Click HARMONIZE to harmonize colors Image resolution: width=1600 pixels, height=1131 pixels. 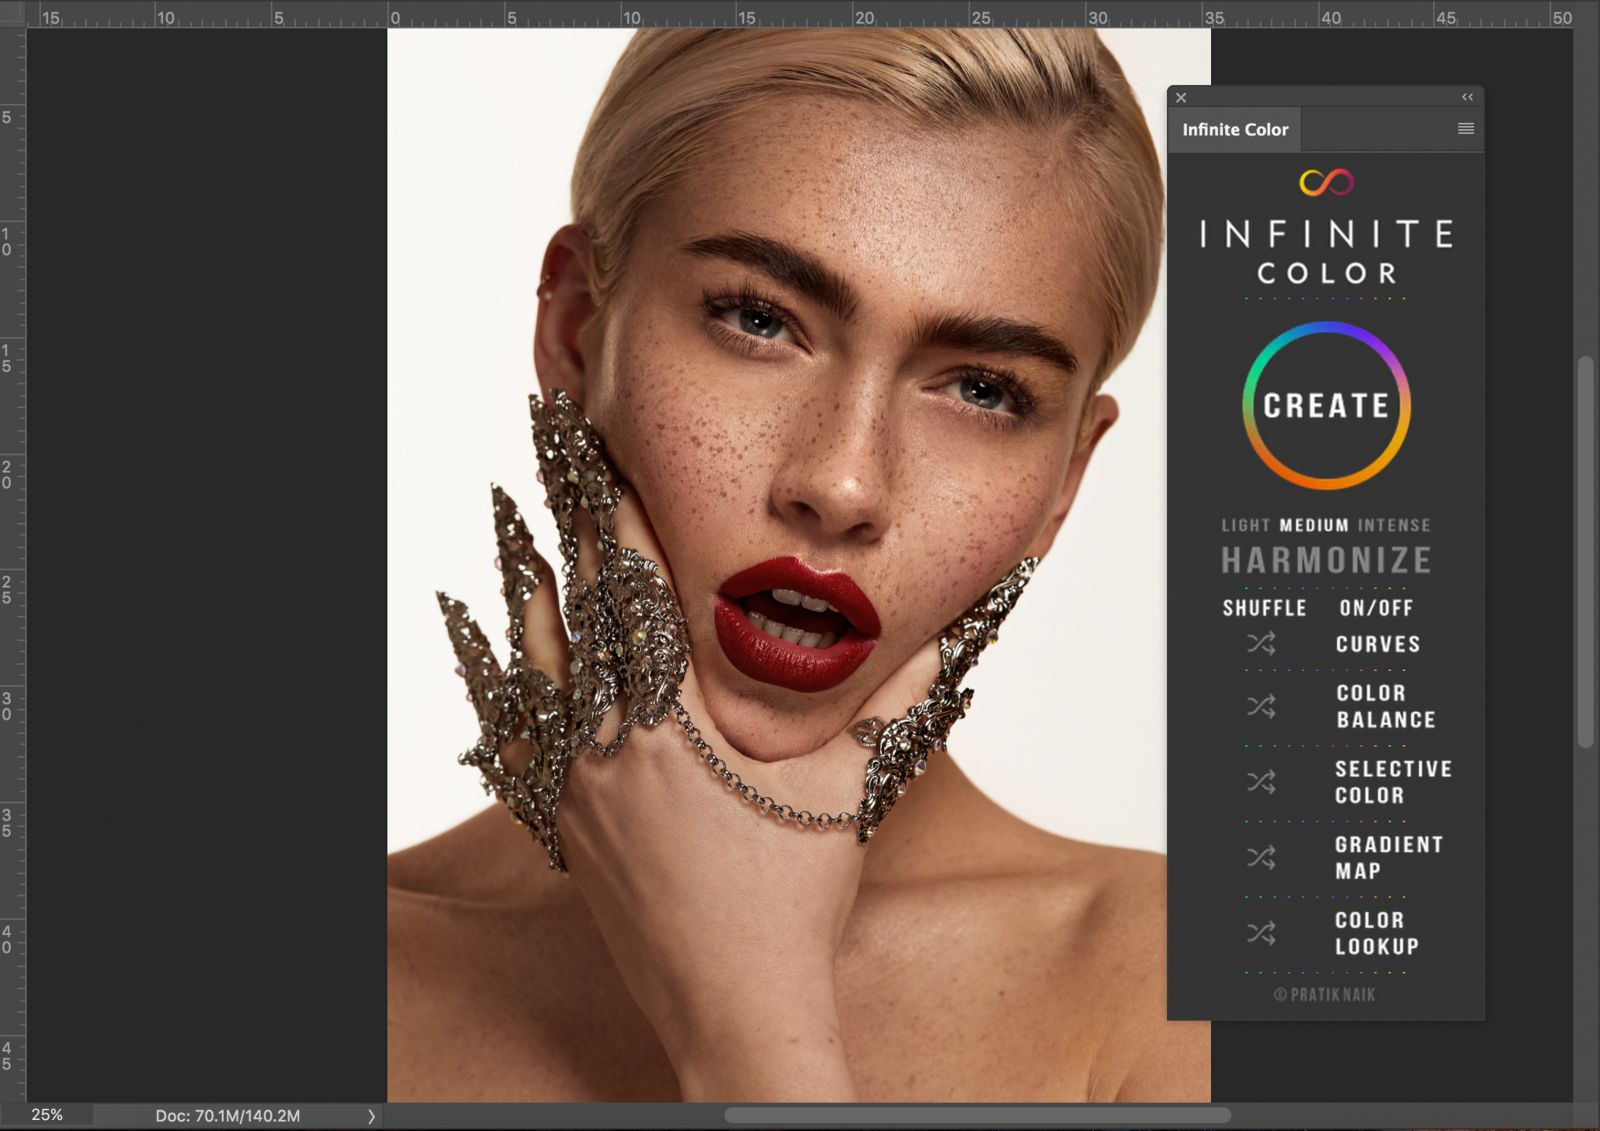pos(1325,560)
